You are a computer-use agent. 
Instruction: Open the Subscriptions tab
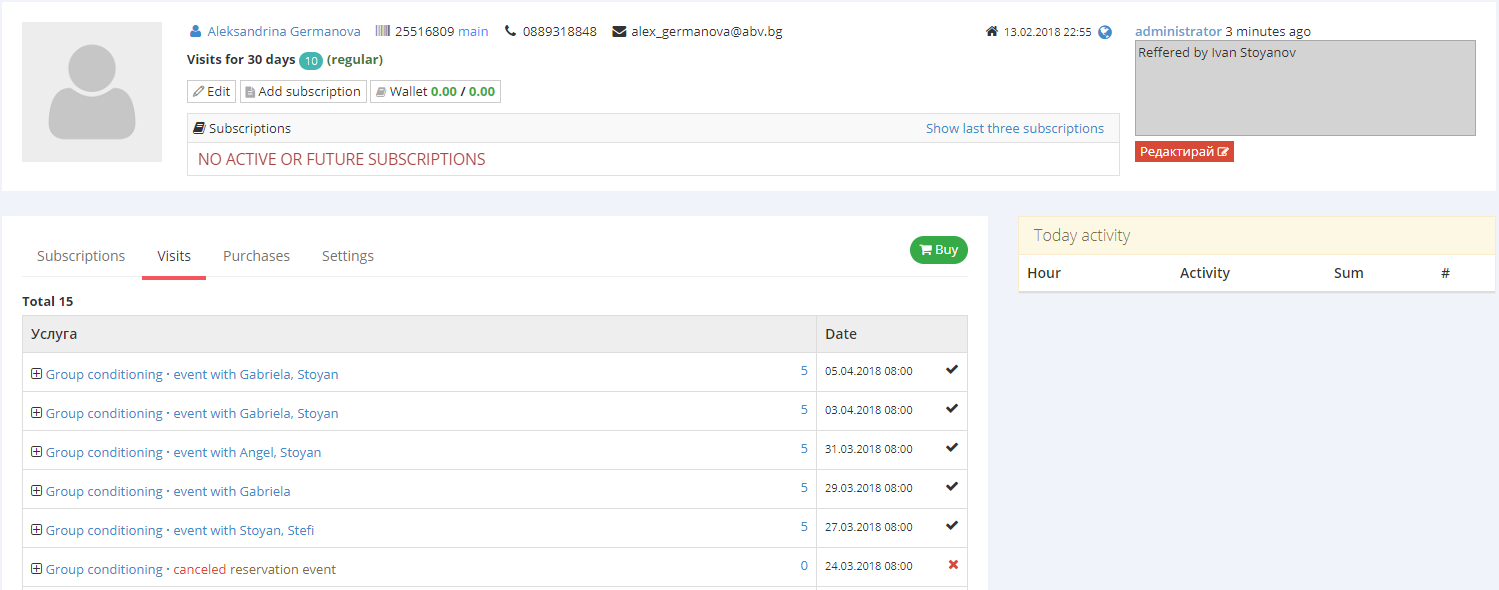pos(81,256)
